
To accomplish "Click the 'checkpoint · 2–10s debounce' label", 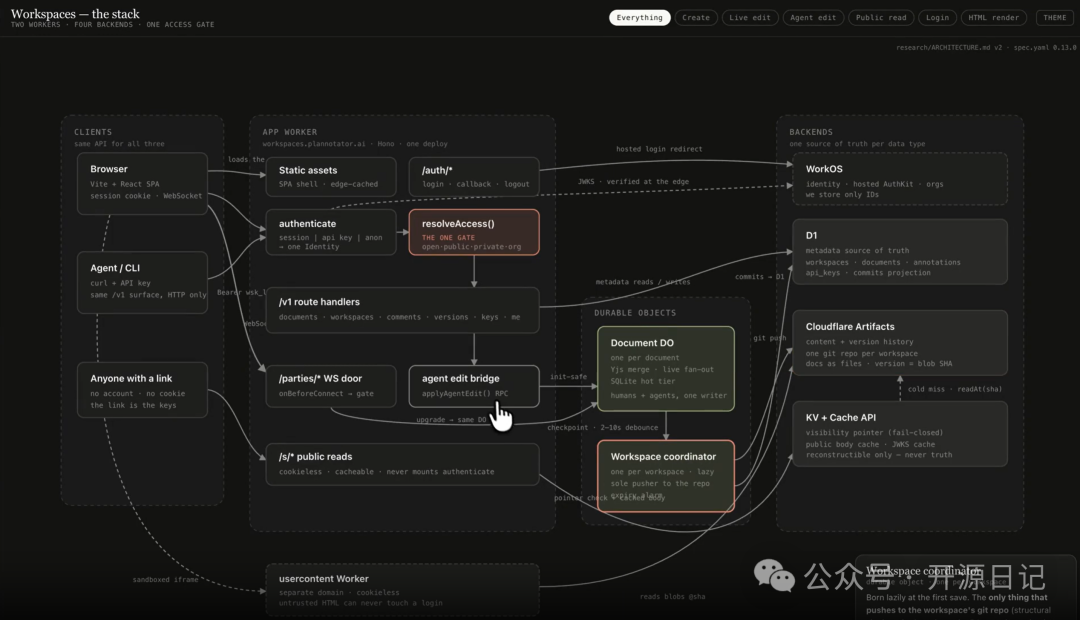I will pyautogui.click(x=603, y=427).
